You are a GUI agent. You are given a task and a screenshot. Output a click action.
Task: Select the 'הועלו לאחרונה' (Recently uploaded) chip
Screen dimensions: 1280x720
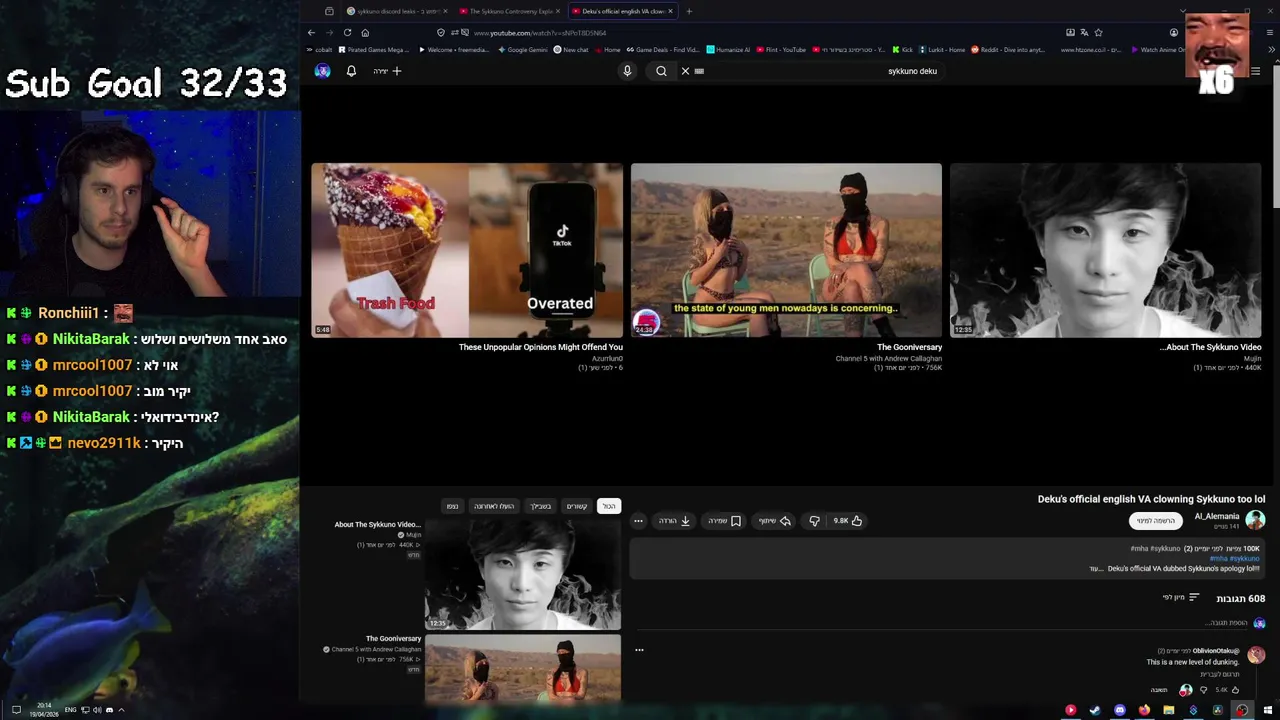(494, 506)
